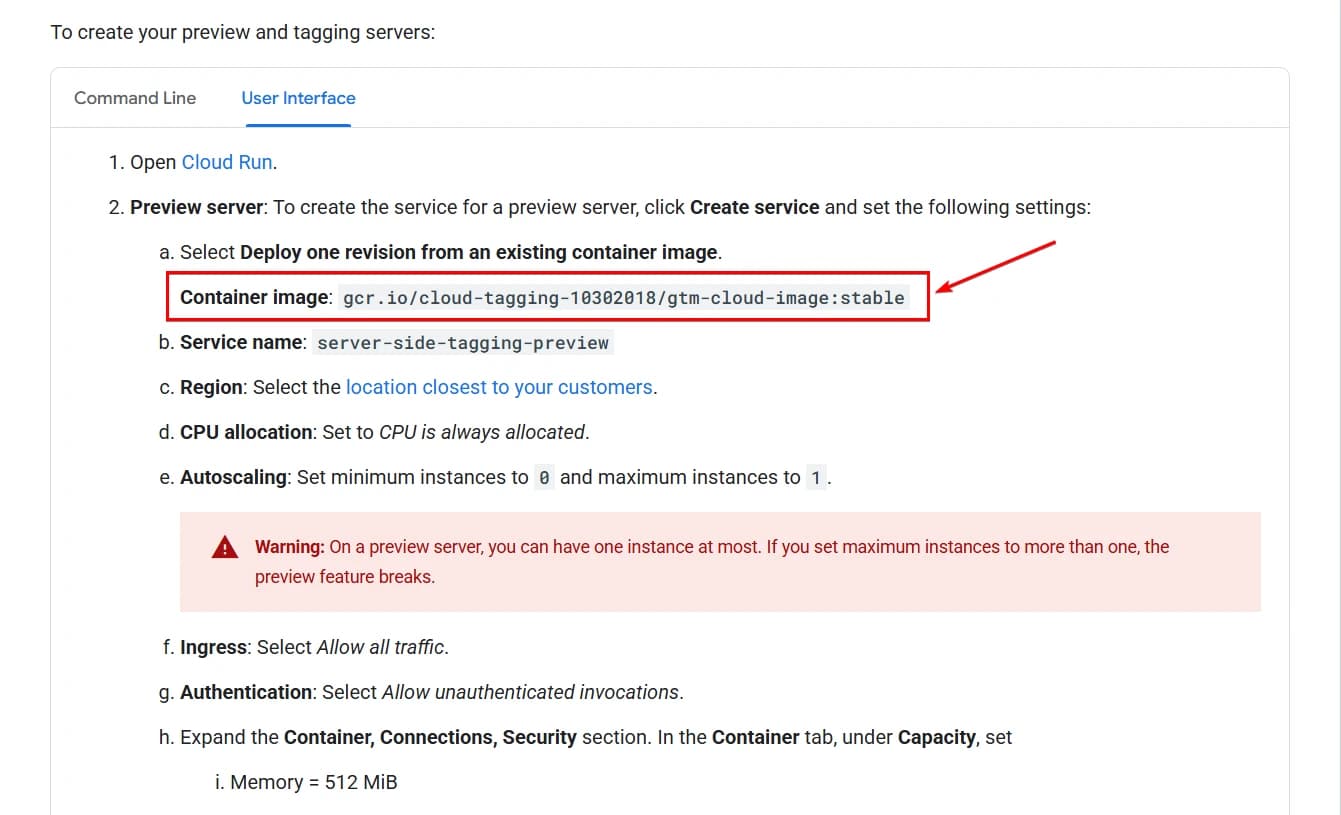
Task: Click the bolded Create service text
Action: (754, 207)
